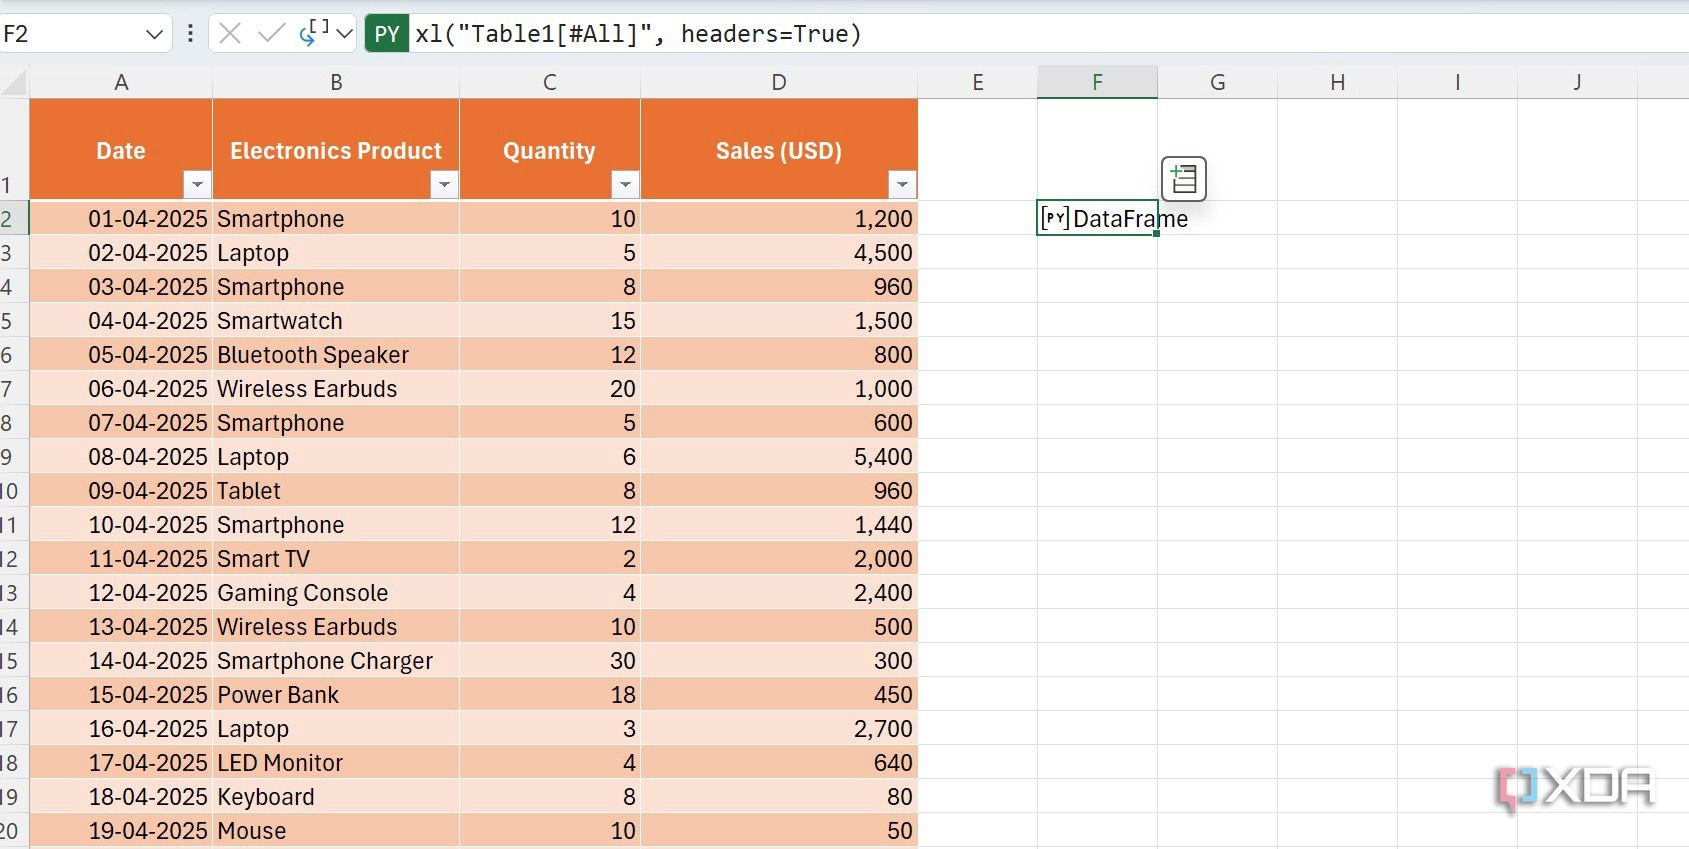Open the Sales (USD) filter dropdown
Viewport: 1689px width, 849px height.
[x=902, y=184]
